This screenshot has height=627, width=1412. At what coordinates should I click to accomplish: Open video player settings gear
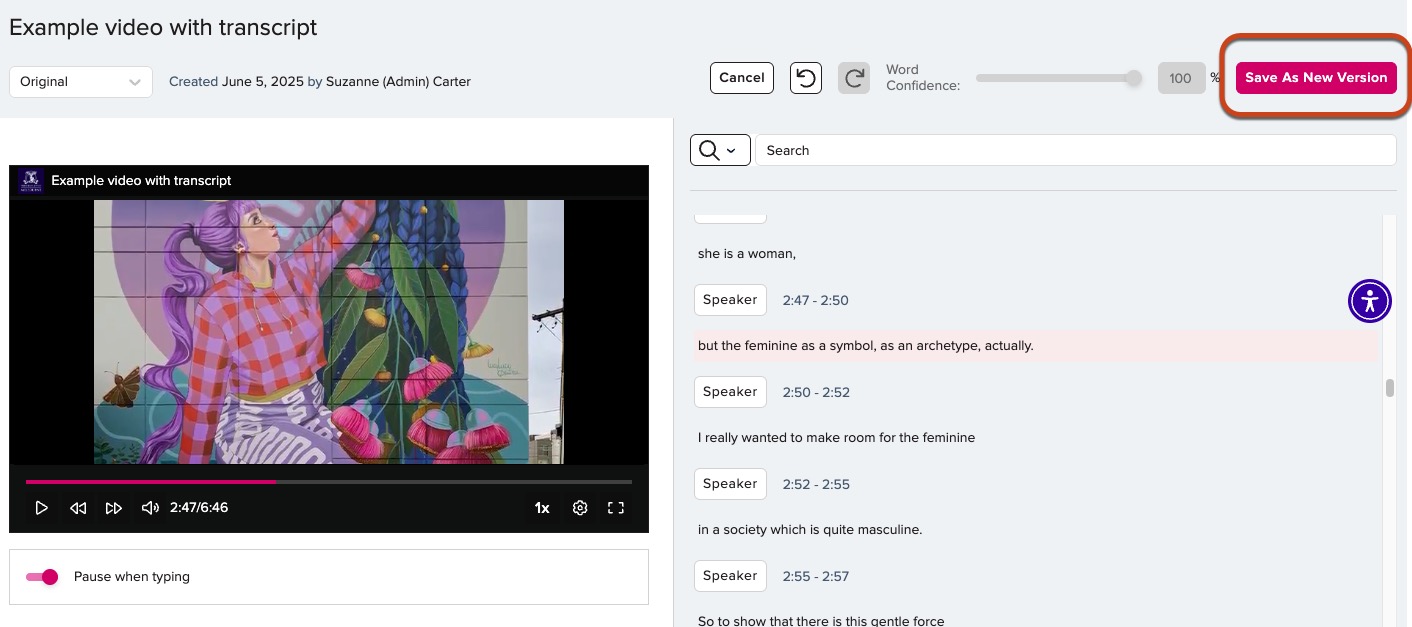[x=580, y=508]
